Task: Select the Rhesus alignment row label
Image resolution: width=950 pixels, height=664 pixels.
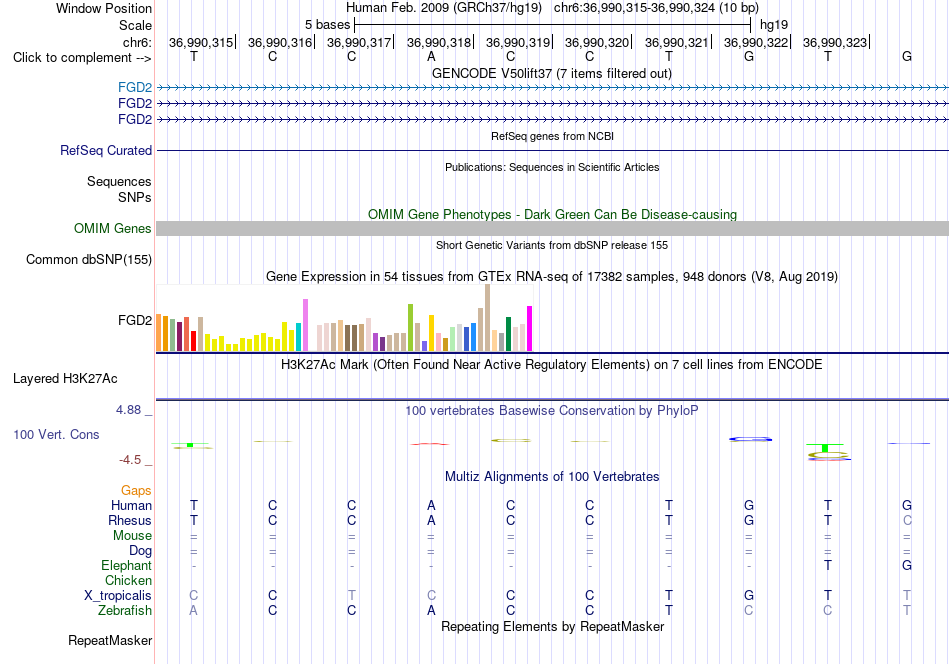Action: coord(130,520)
